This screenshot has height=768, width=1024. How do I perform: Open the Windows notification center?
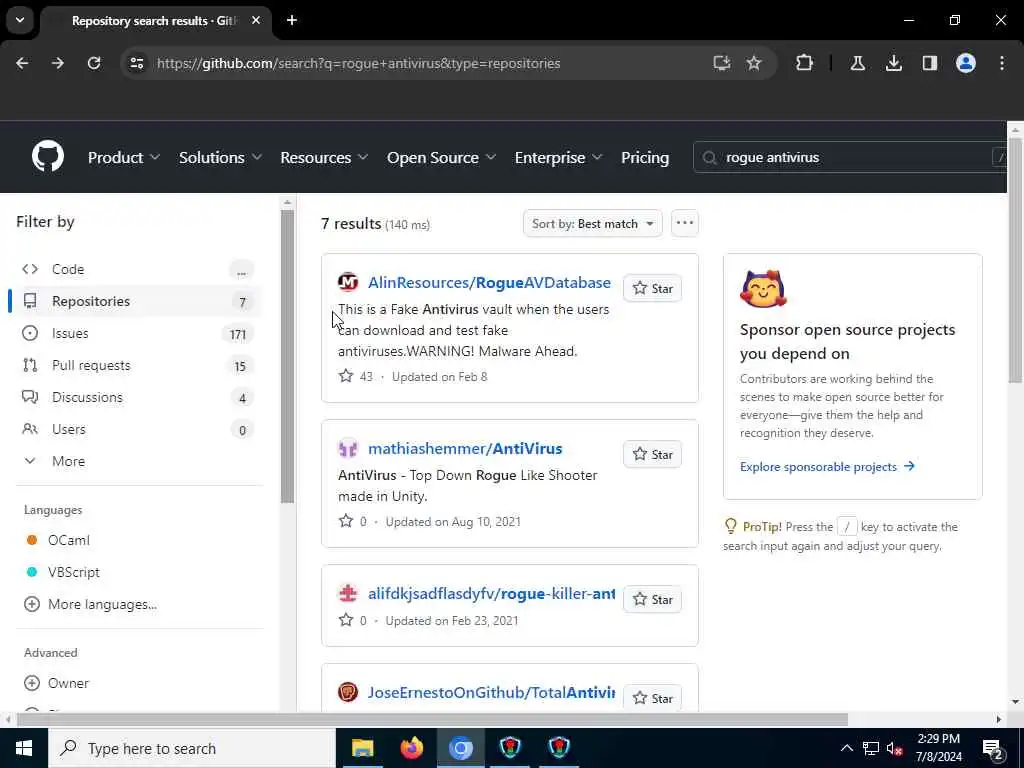[992, 748]
